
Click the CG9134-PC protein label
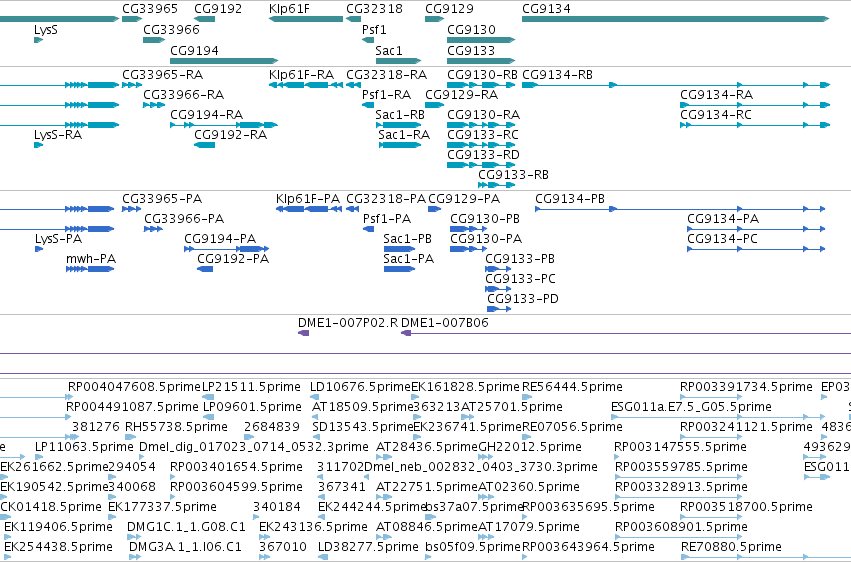tap(722, 239)
